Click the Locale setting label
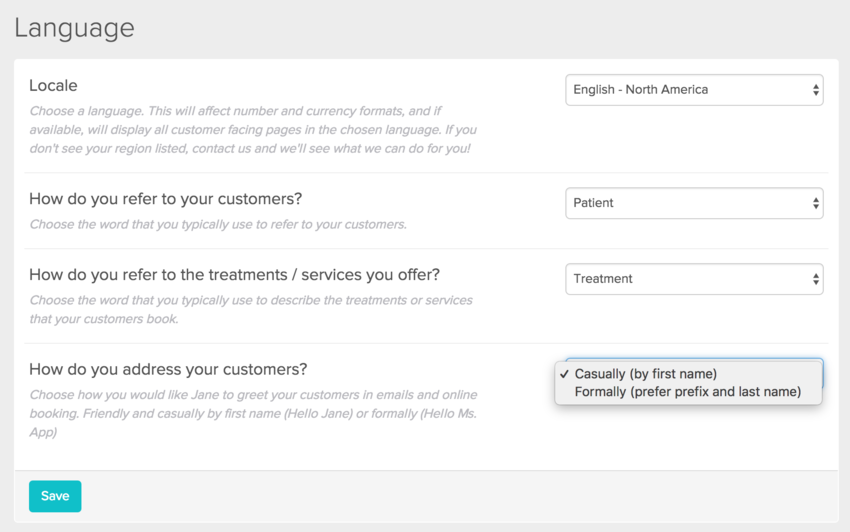Screen dimensions: 850x532 tap(53, 86)
